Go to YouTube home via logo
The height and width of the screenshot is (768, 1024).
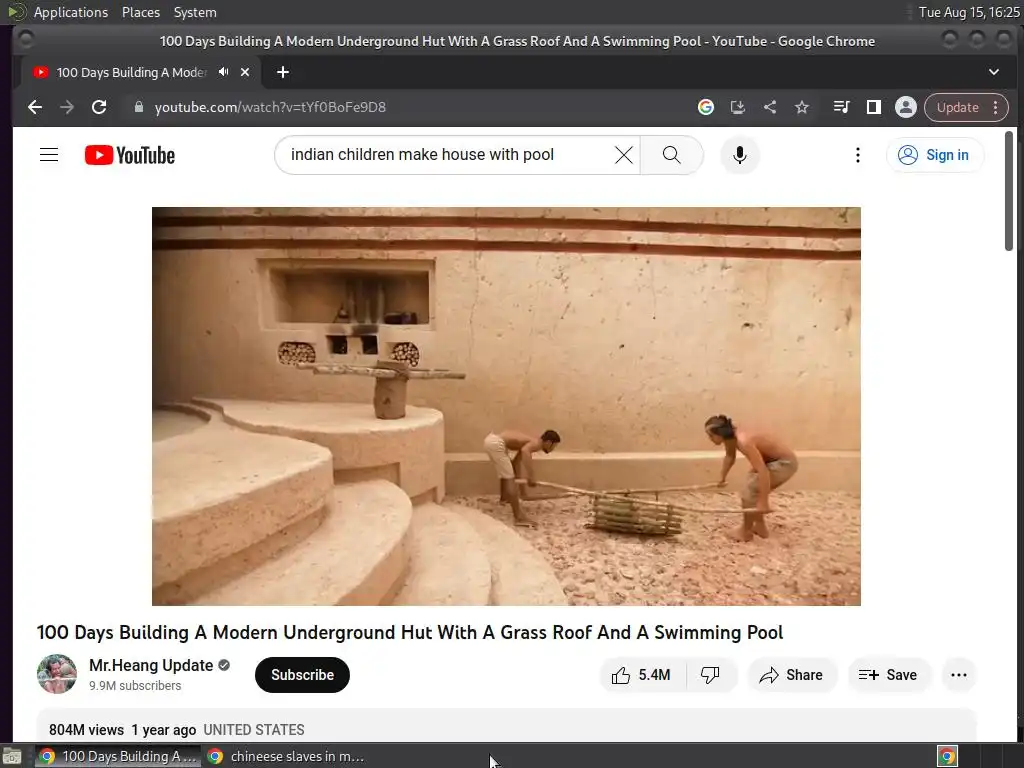coord(130,155)
